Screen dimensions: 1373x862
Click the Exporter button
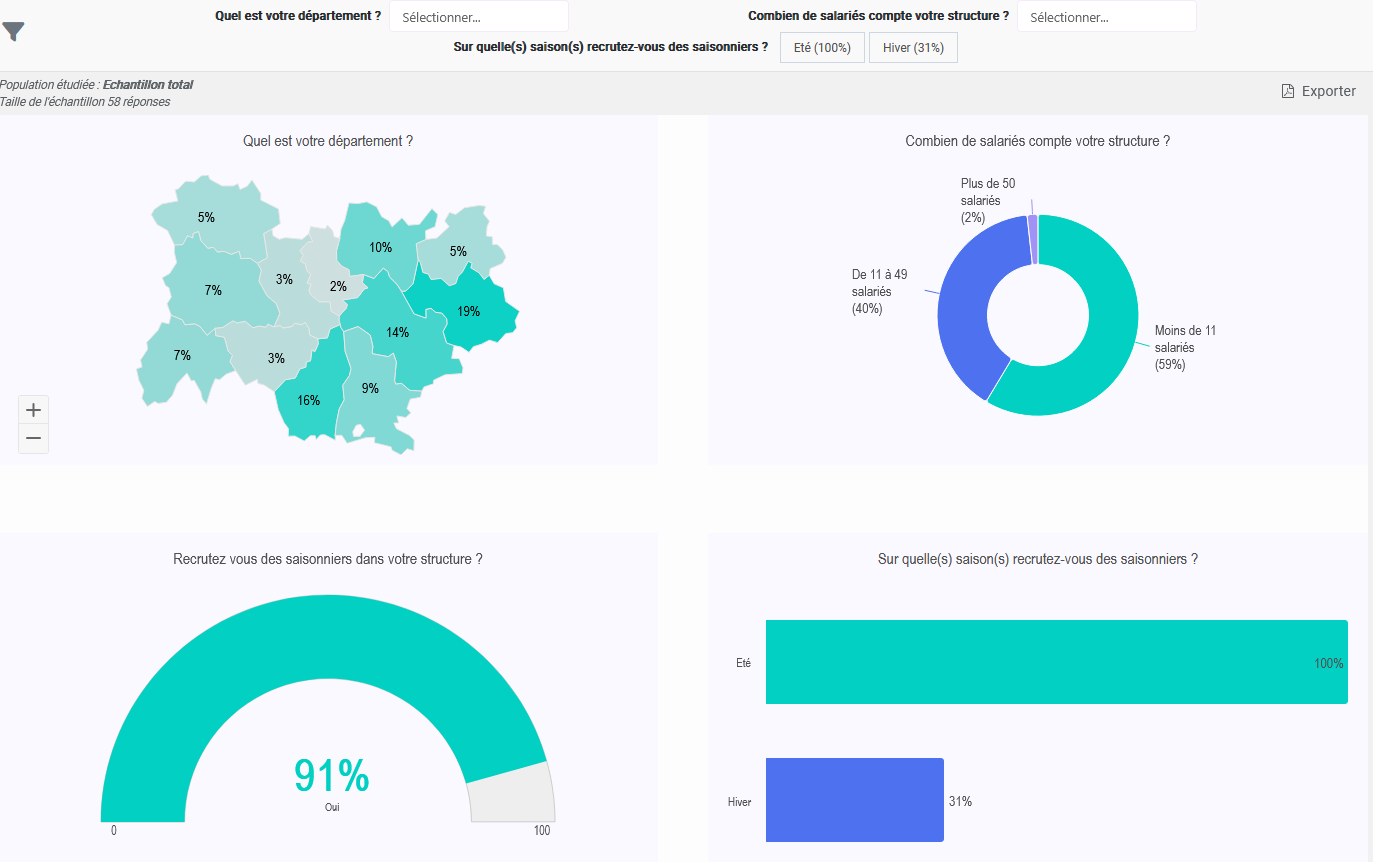tap(1319, 91)
